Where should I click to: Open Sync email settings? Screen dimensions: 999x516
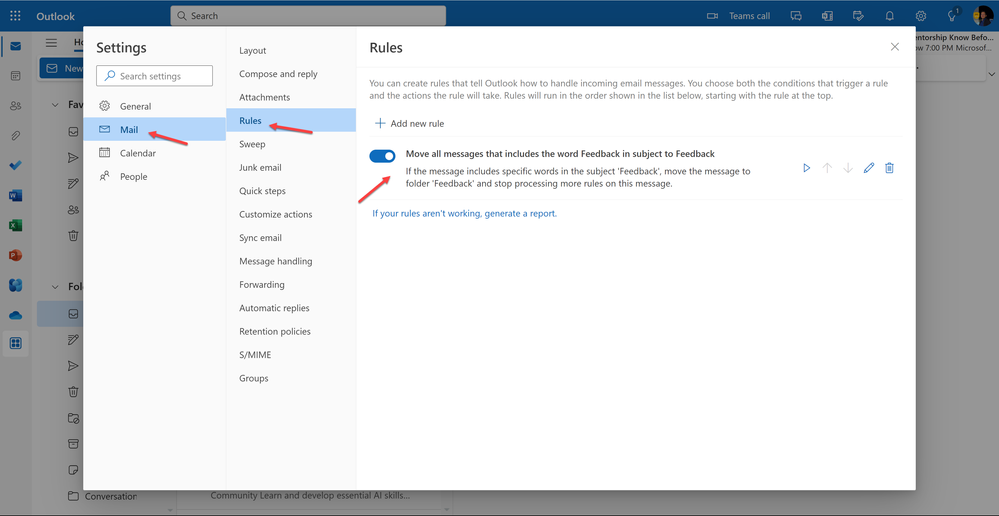291,238
